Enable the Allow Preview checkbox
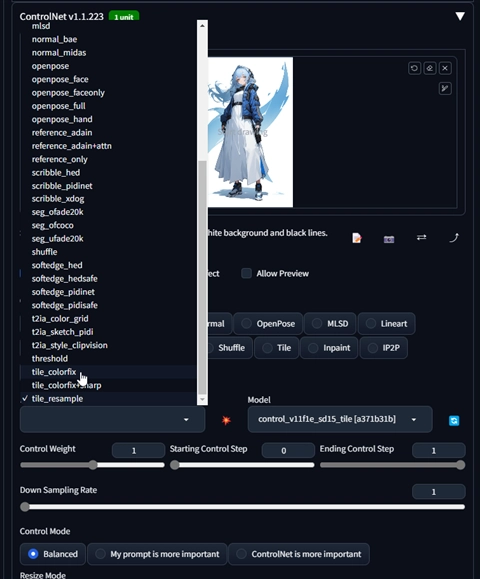Image resolution: width=480 pixels, height=579 pixels. click(x=246, y=273)
